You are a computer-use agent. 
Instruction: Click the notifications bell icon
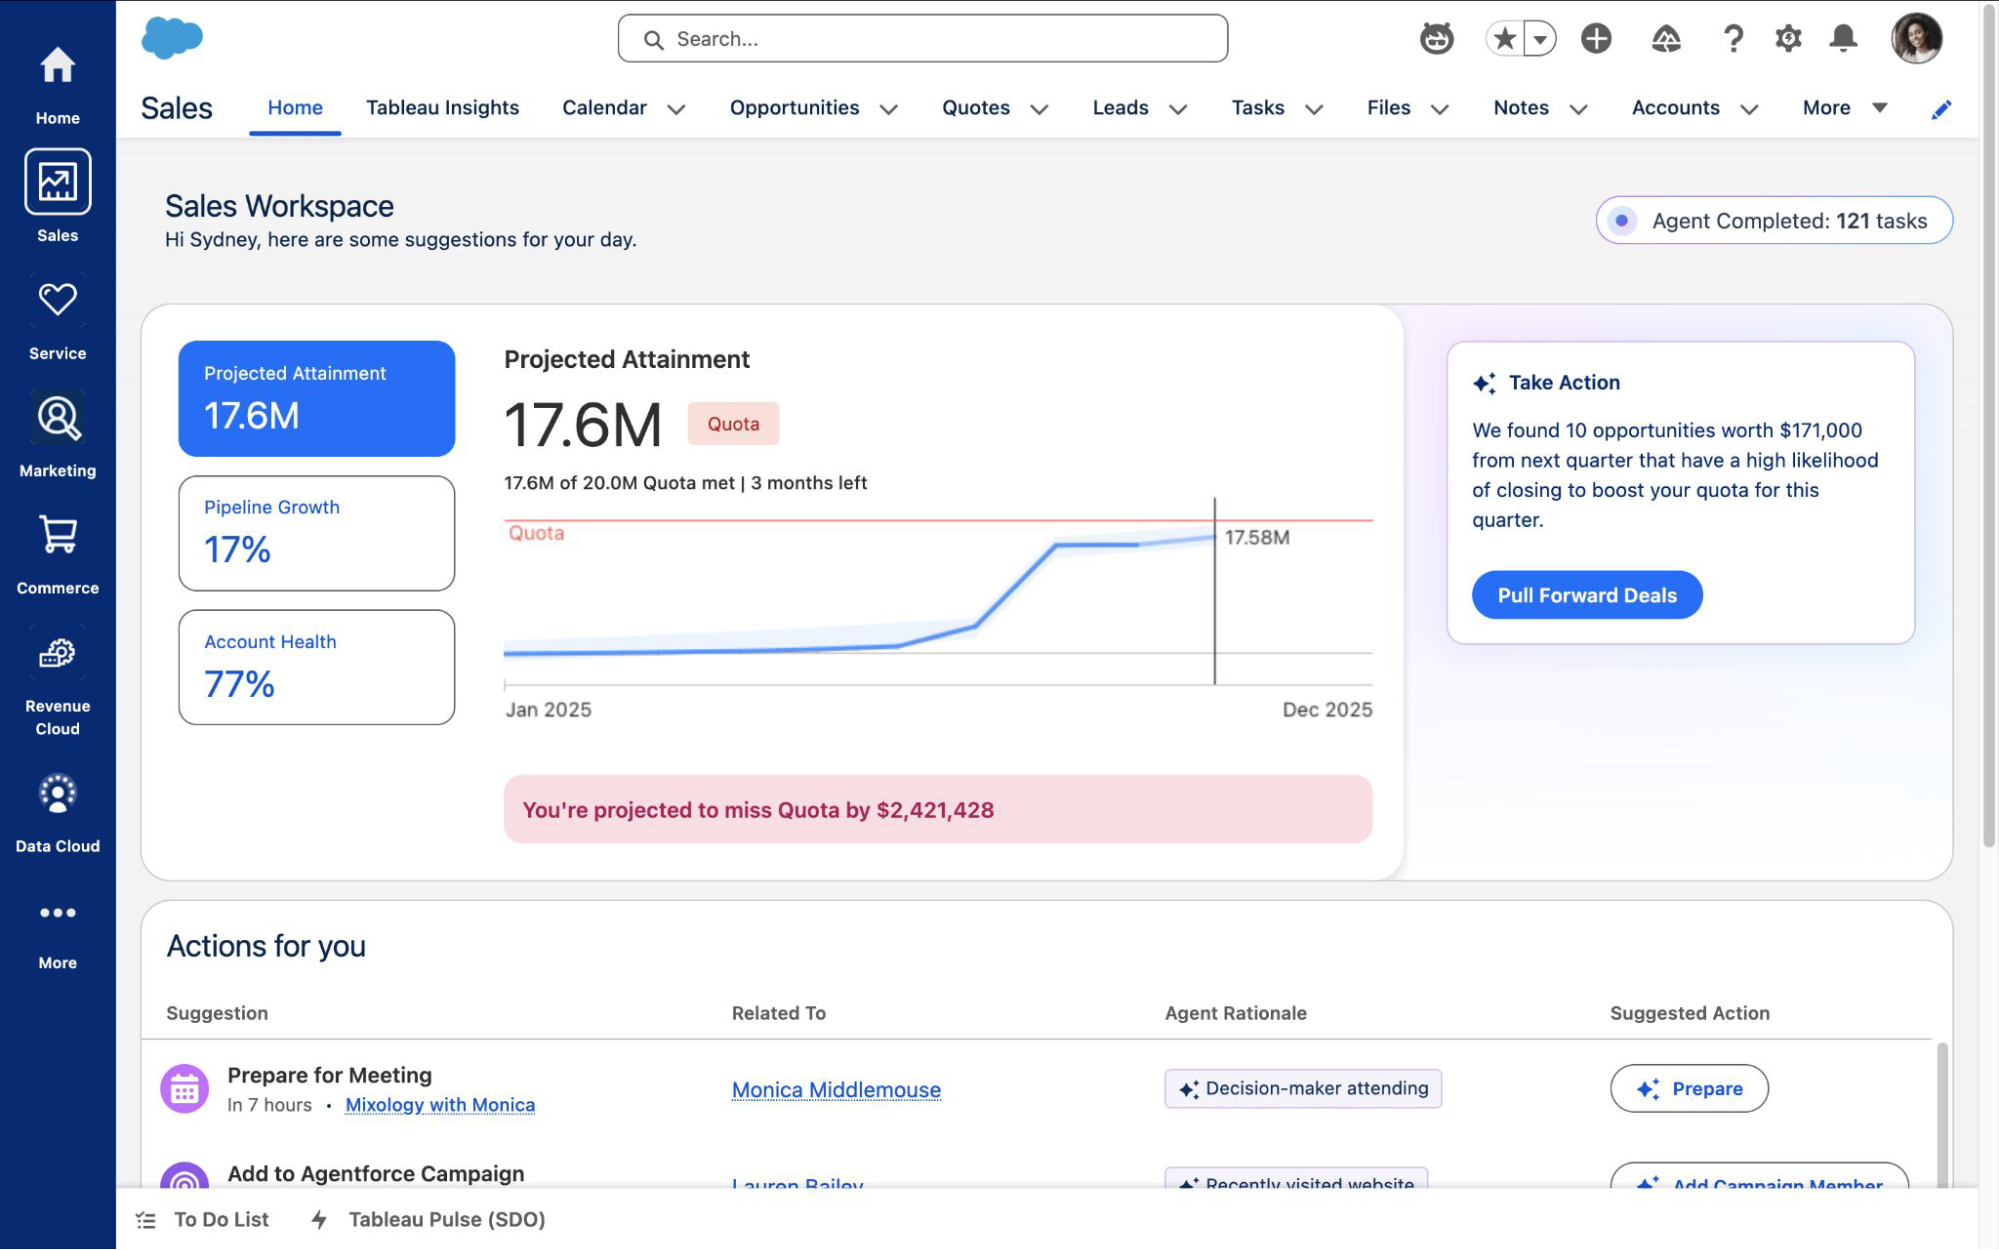1843,39
